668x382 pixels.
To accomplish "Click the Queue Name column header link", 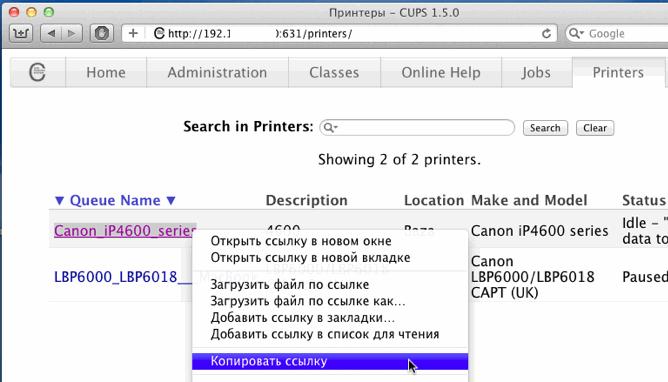I will pyautogui.click(x=115, y=201).
